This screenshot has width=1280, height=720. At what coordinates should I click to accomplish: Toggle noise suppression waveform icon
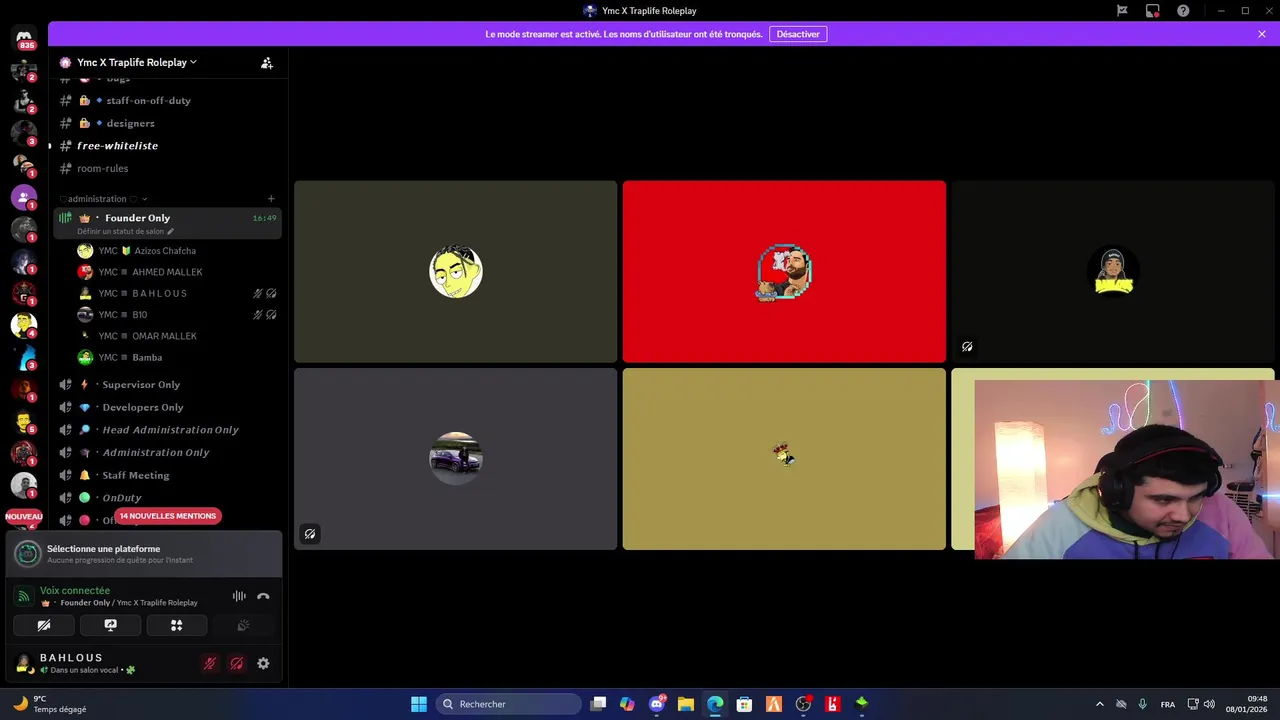pos(239,596)
